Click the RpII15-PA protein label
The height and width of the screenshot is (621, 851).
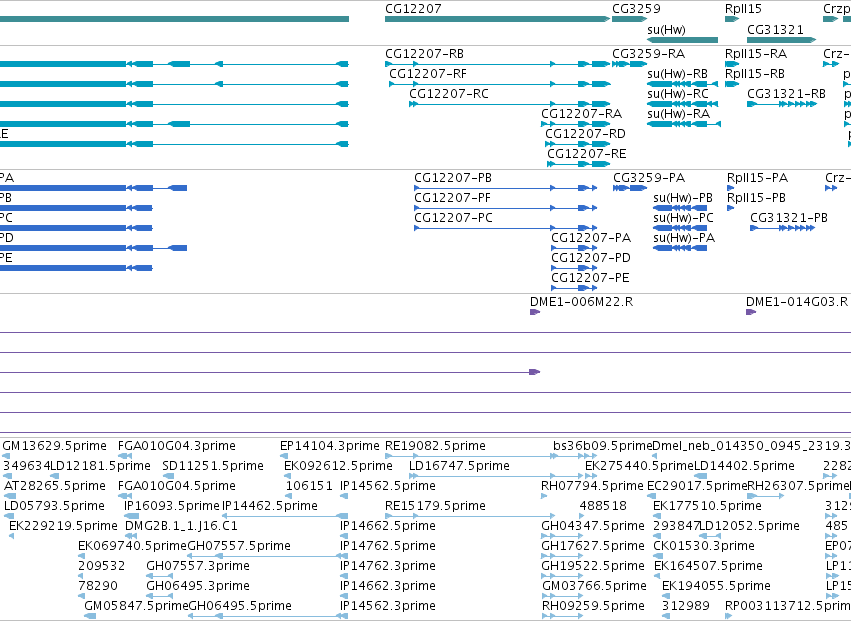click(757, 178)
